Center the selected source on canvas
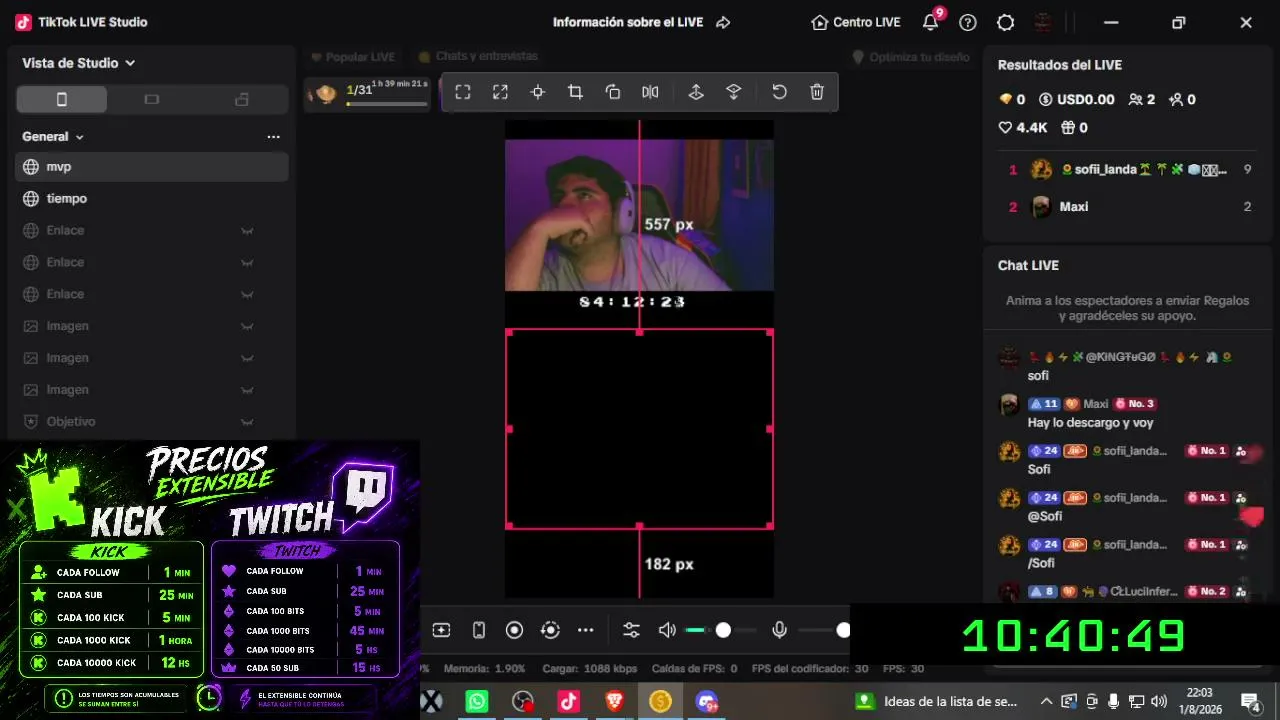 (x=537, y=92)
